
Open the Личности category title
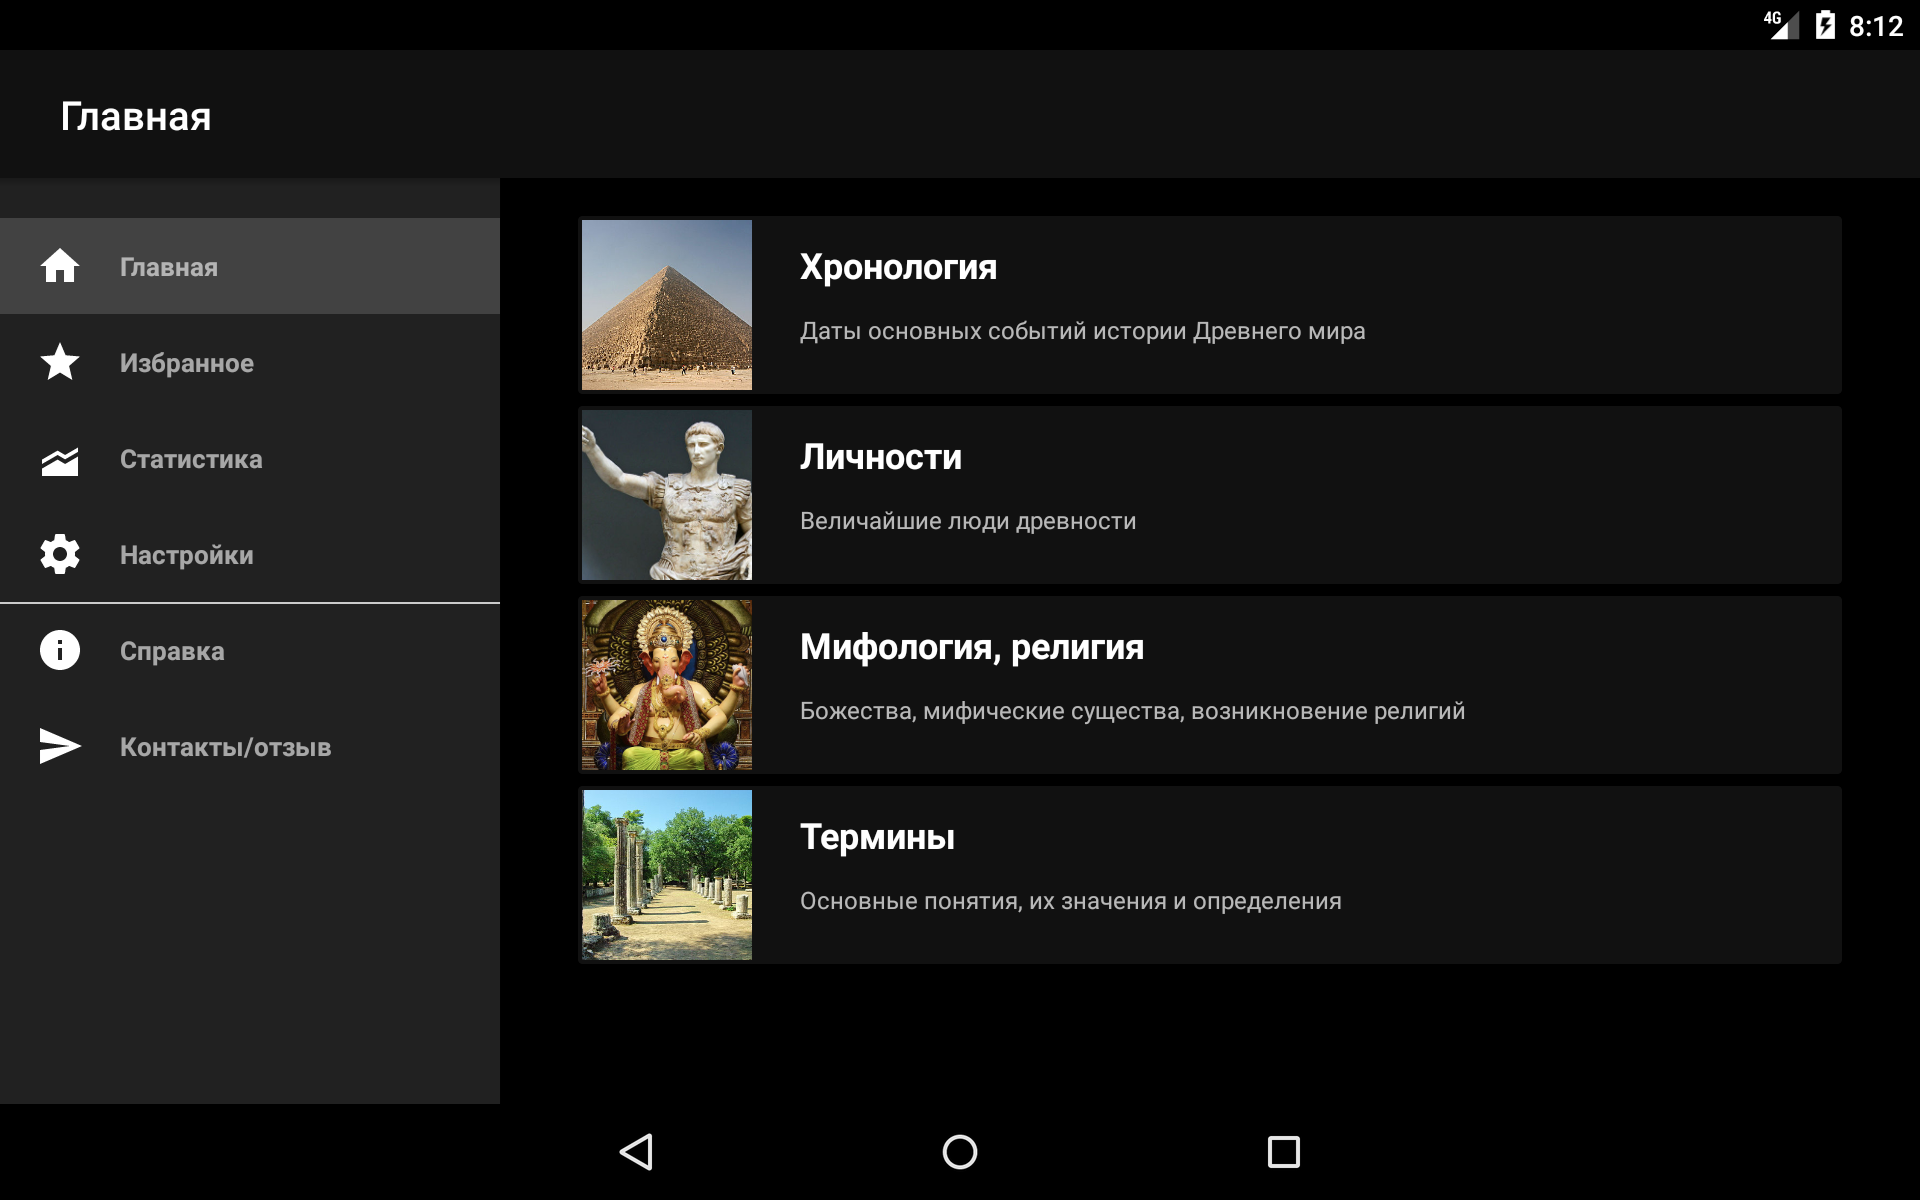pyautogui.click(x=880, y=457)
